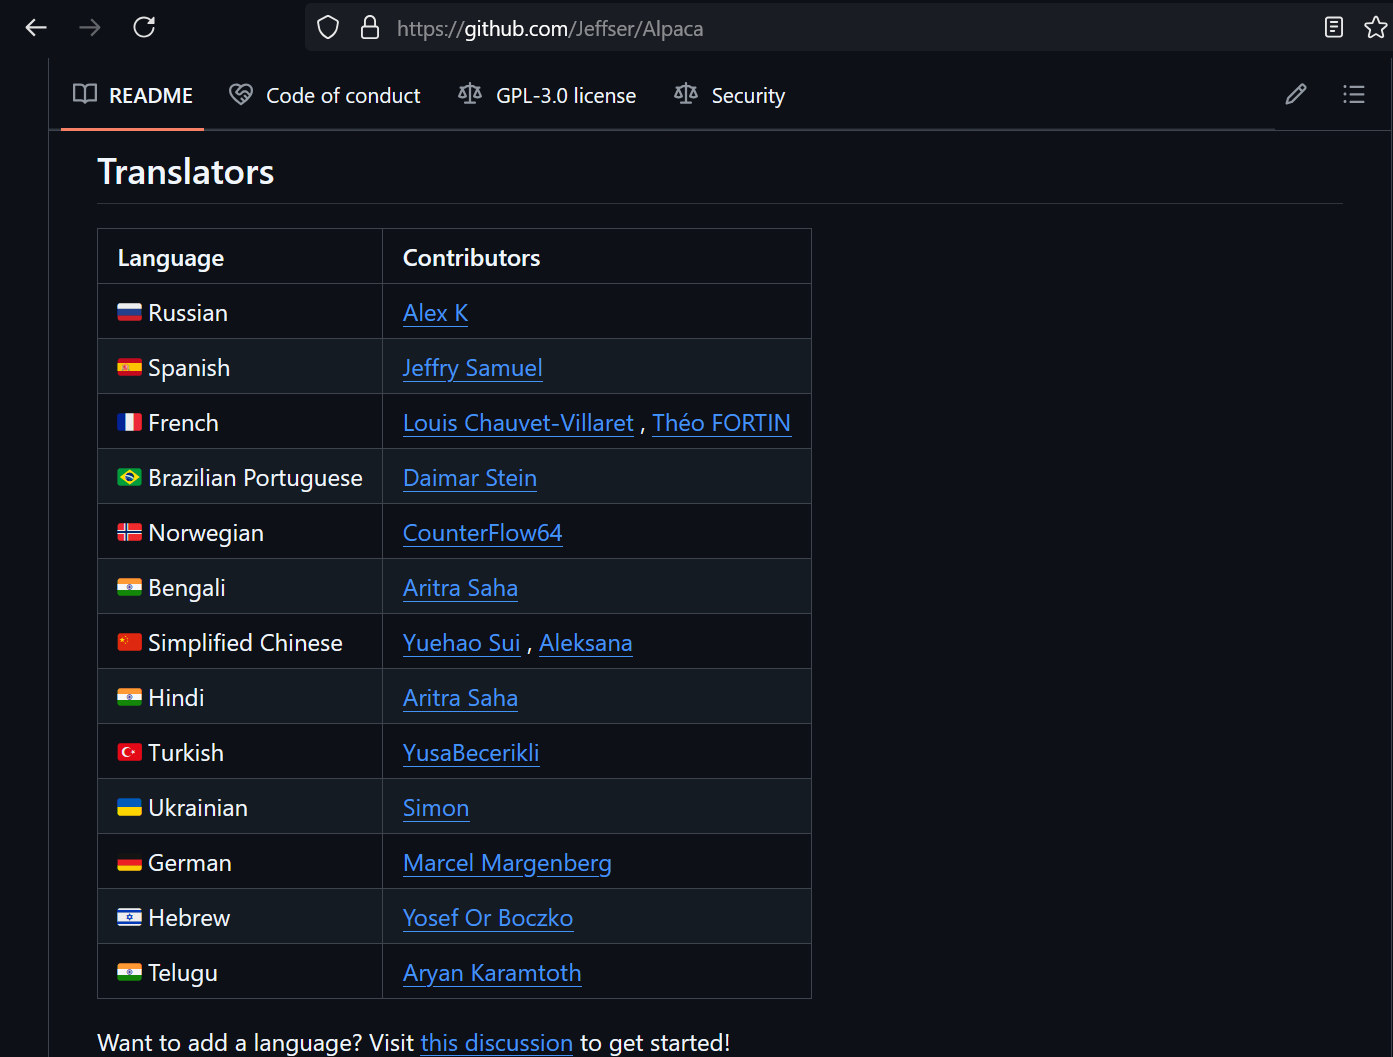Viewport: 1393px width, 1057px height.
Task: Visit CounterFlow64's contributor link
Action: pyautogui.click(x=482, y=533)
